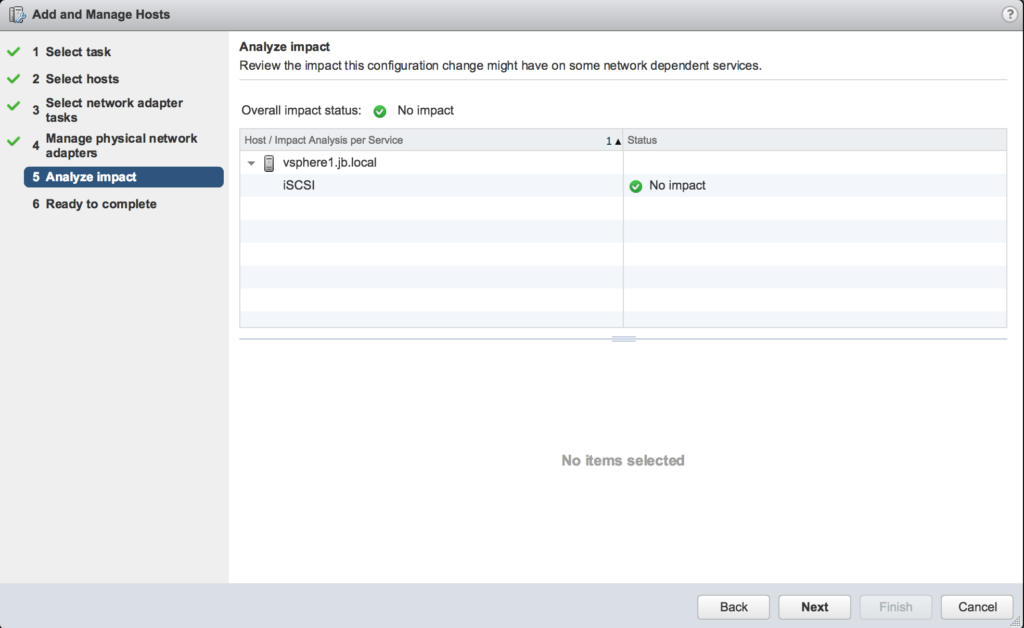The width and height of the screenshot is (1024, 628).
Task: Click the Cancel button
Action: coord(977,606)
